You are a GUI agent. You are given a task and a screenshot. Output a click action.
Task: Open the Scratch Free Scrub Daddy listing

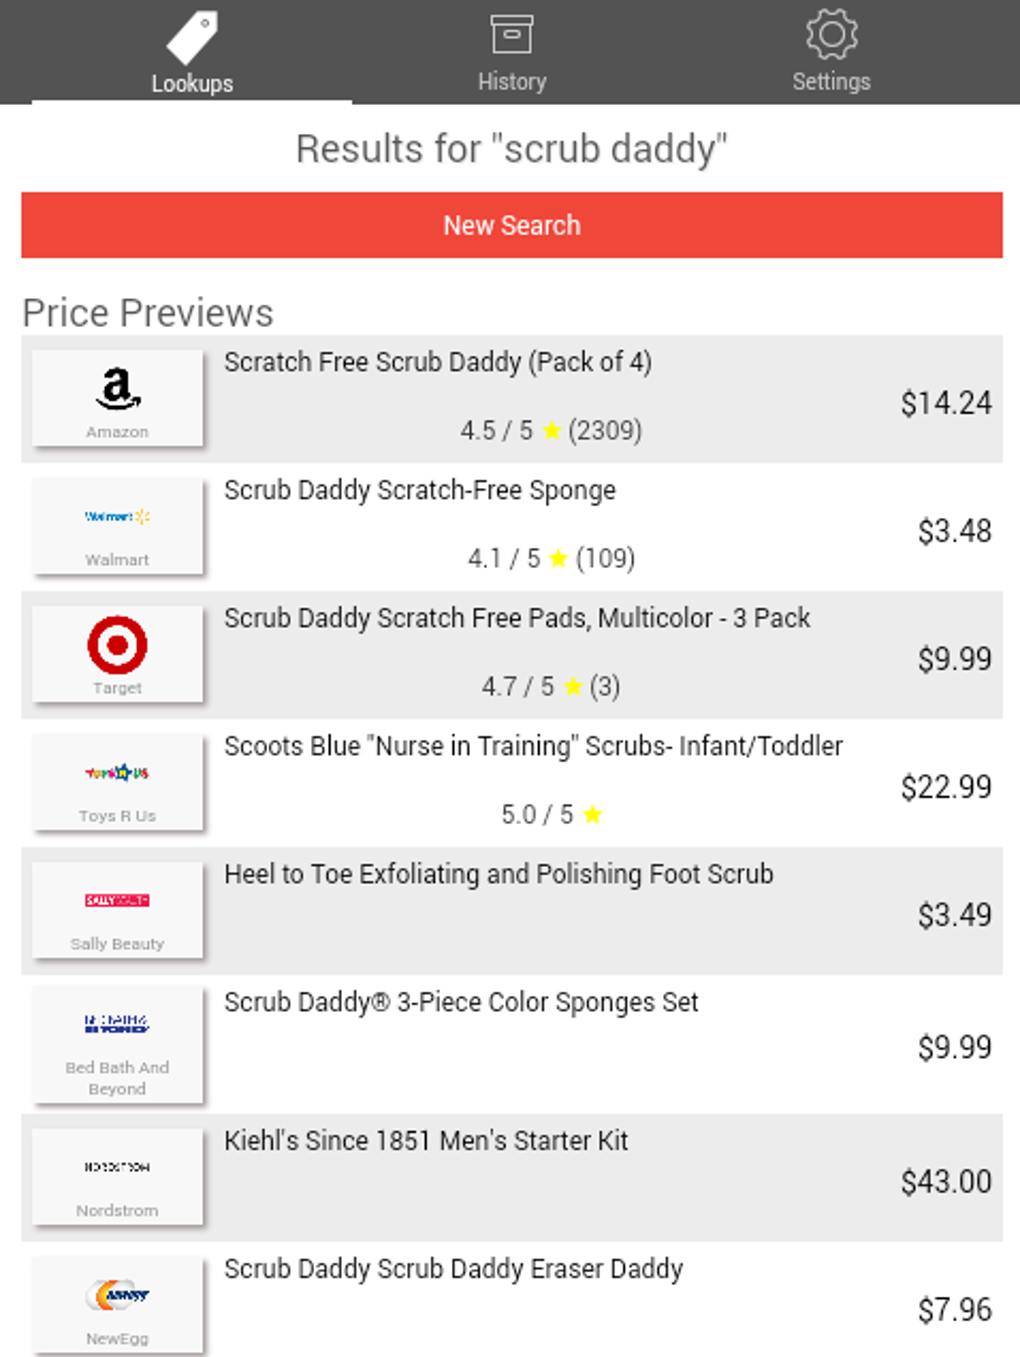(x=438, y=362)
